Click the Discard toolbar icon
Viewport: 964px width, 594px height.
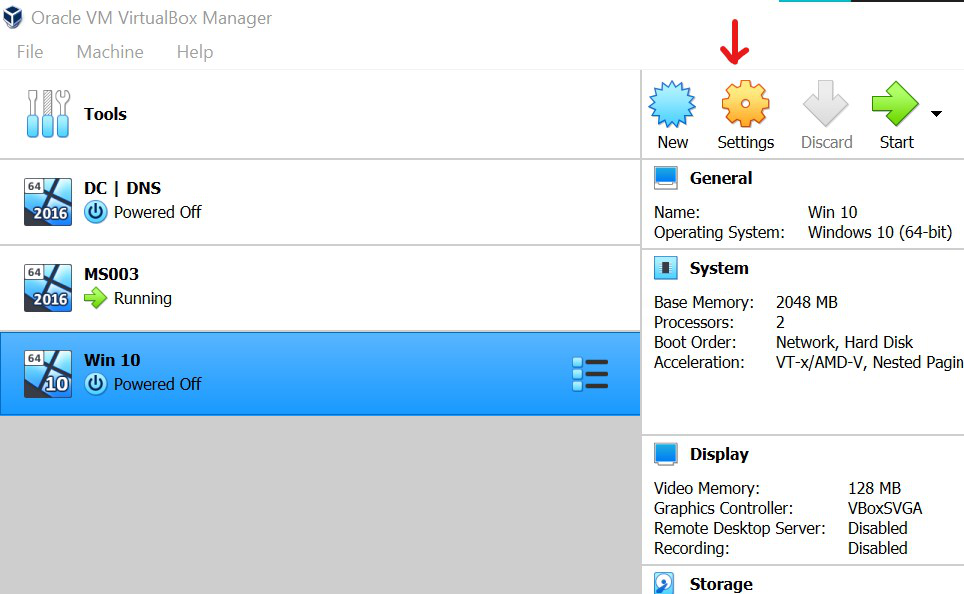826,104
